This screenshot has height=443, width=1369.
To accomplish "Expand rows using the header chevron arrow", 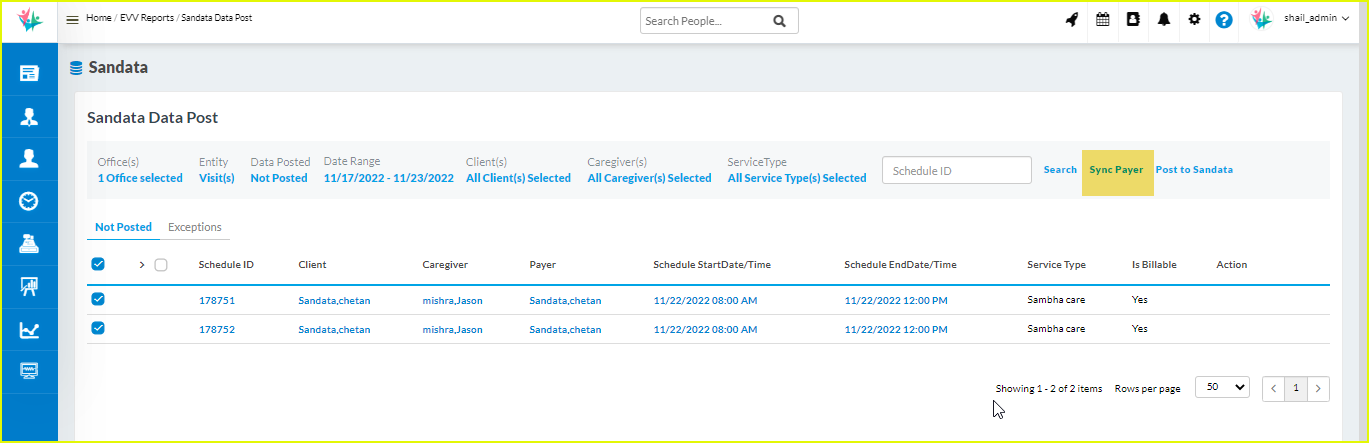I will click(142, 265).
